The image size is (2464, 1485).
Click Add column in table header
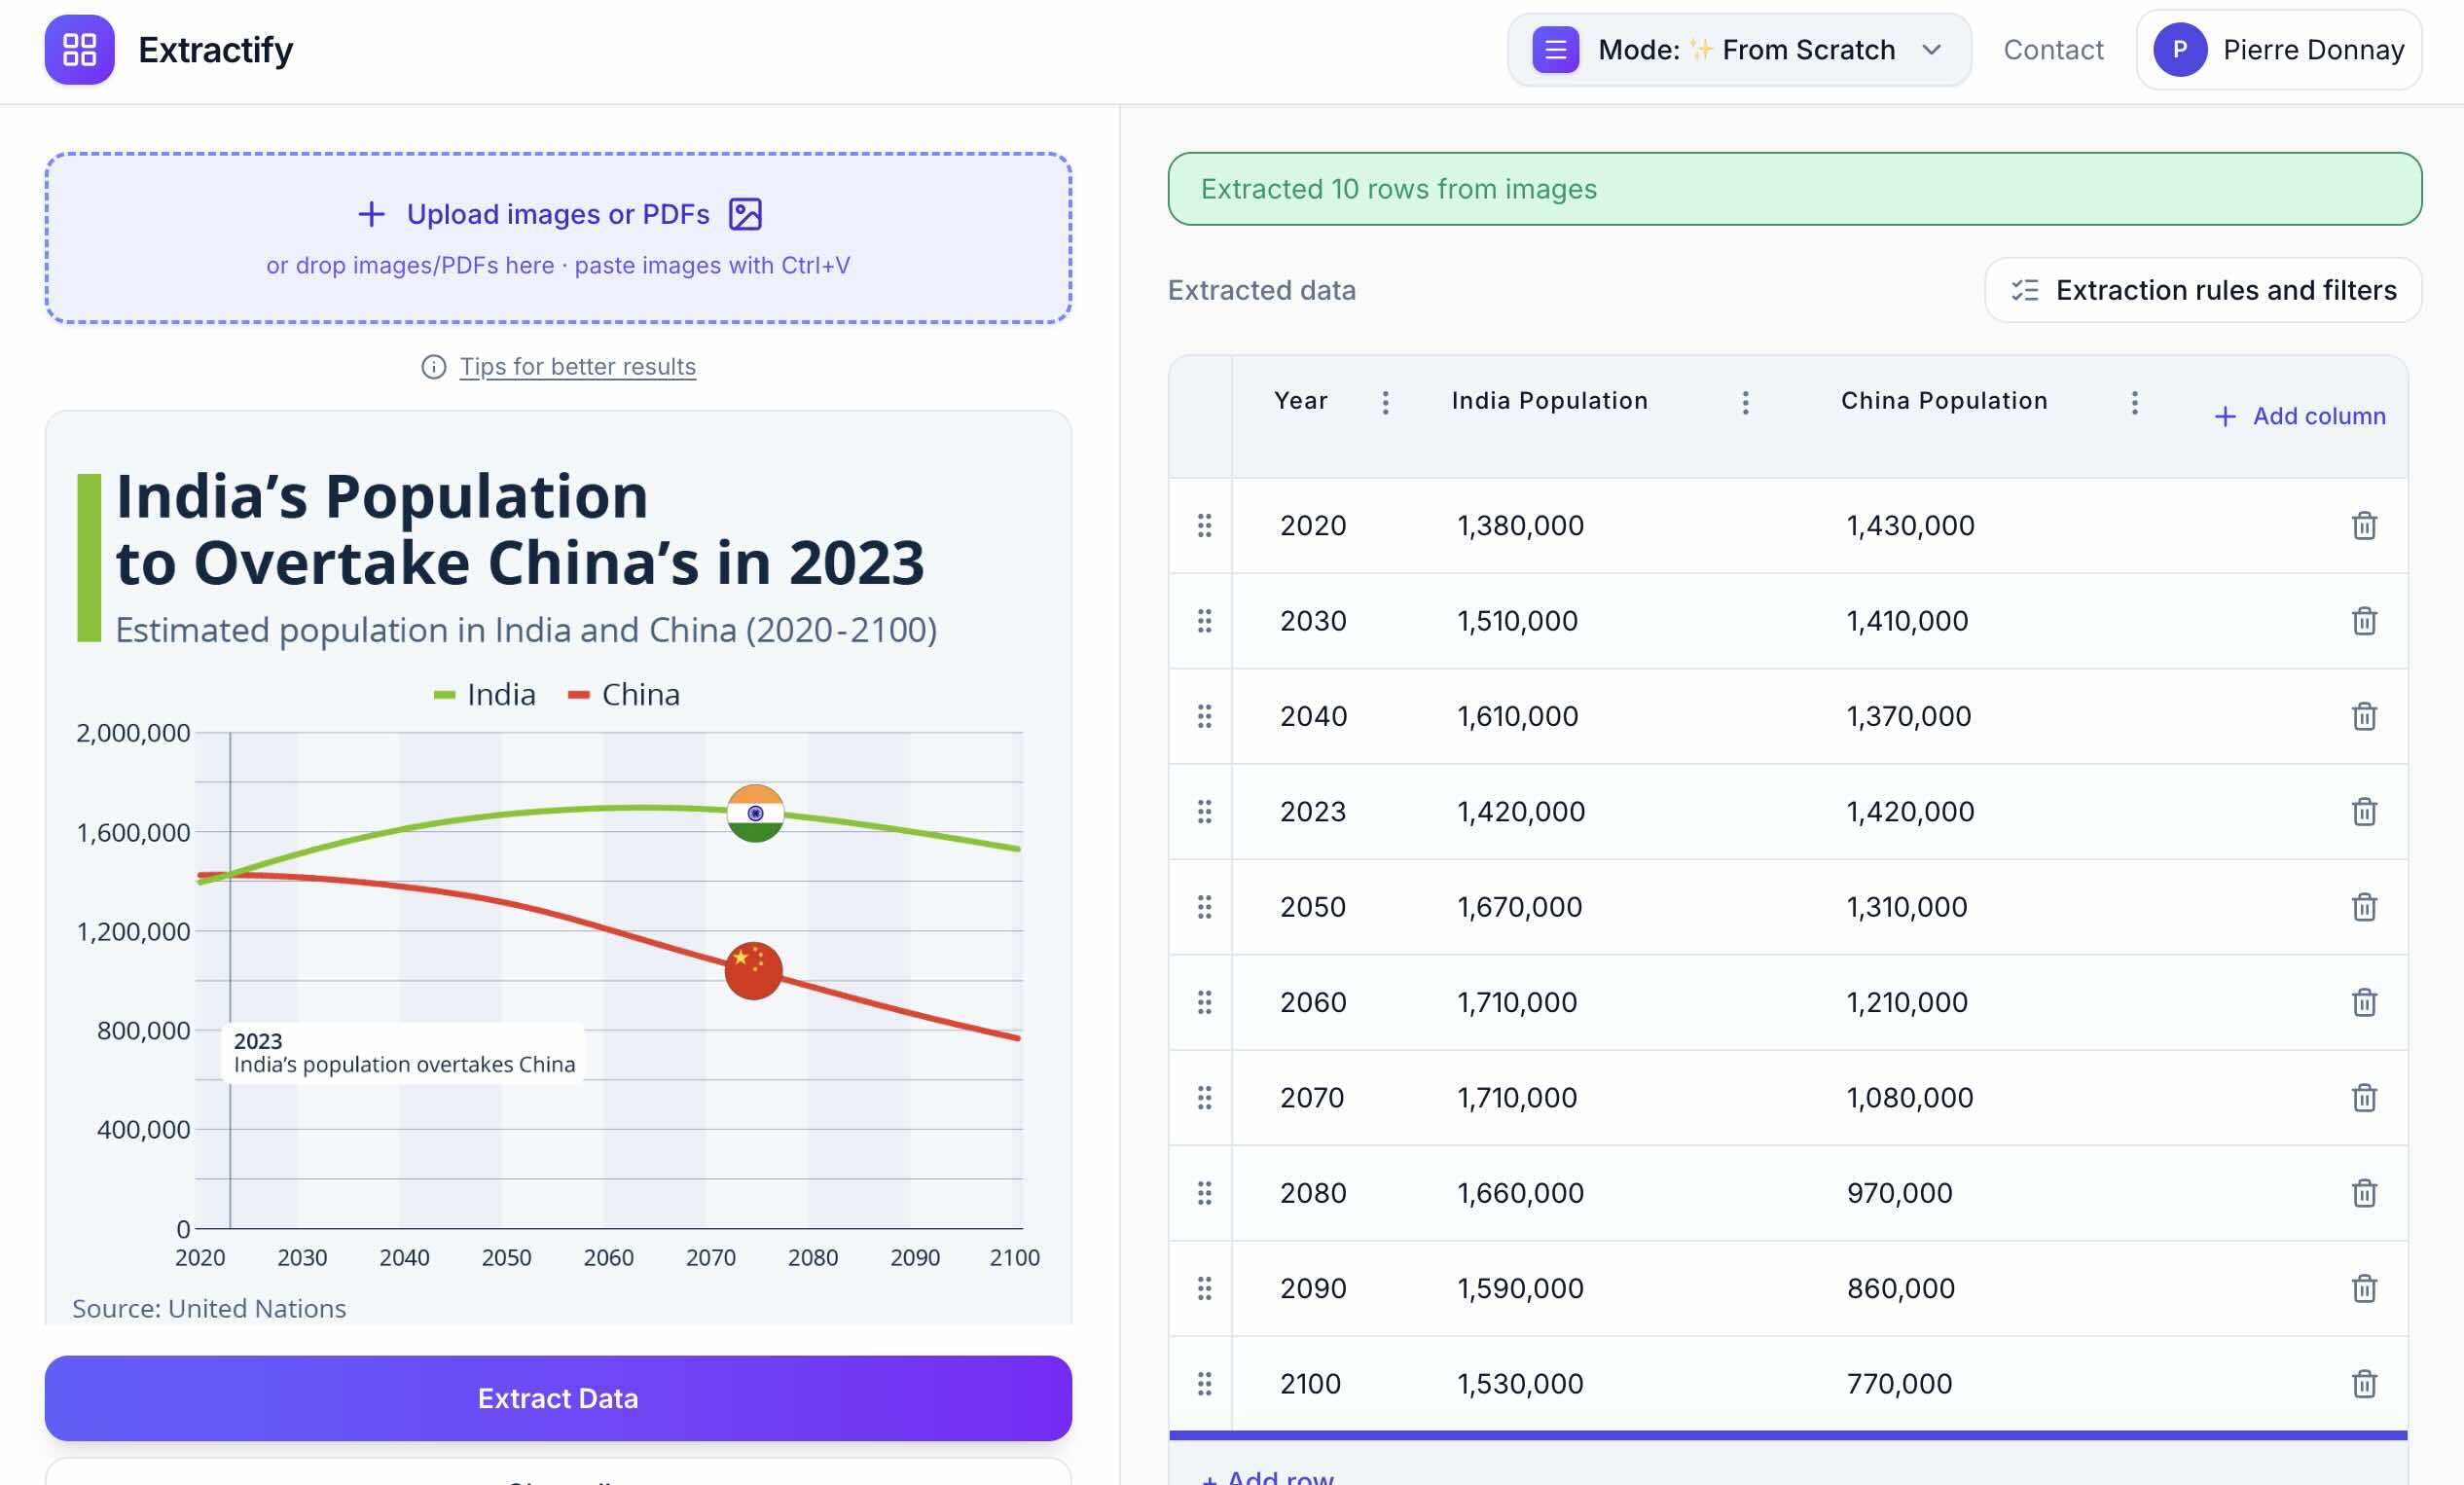point(2299,416)
